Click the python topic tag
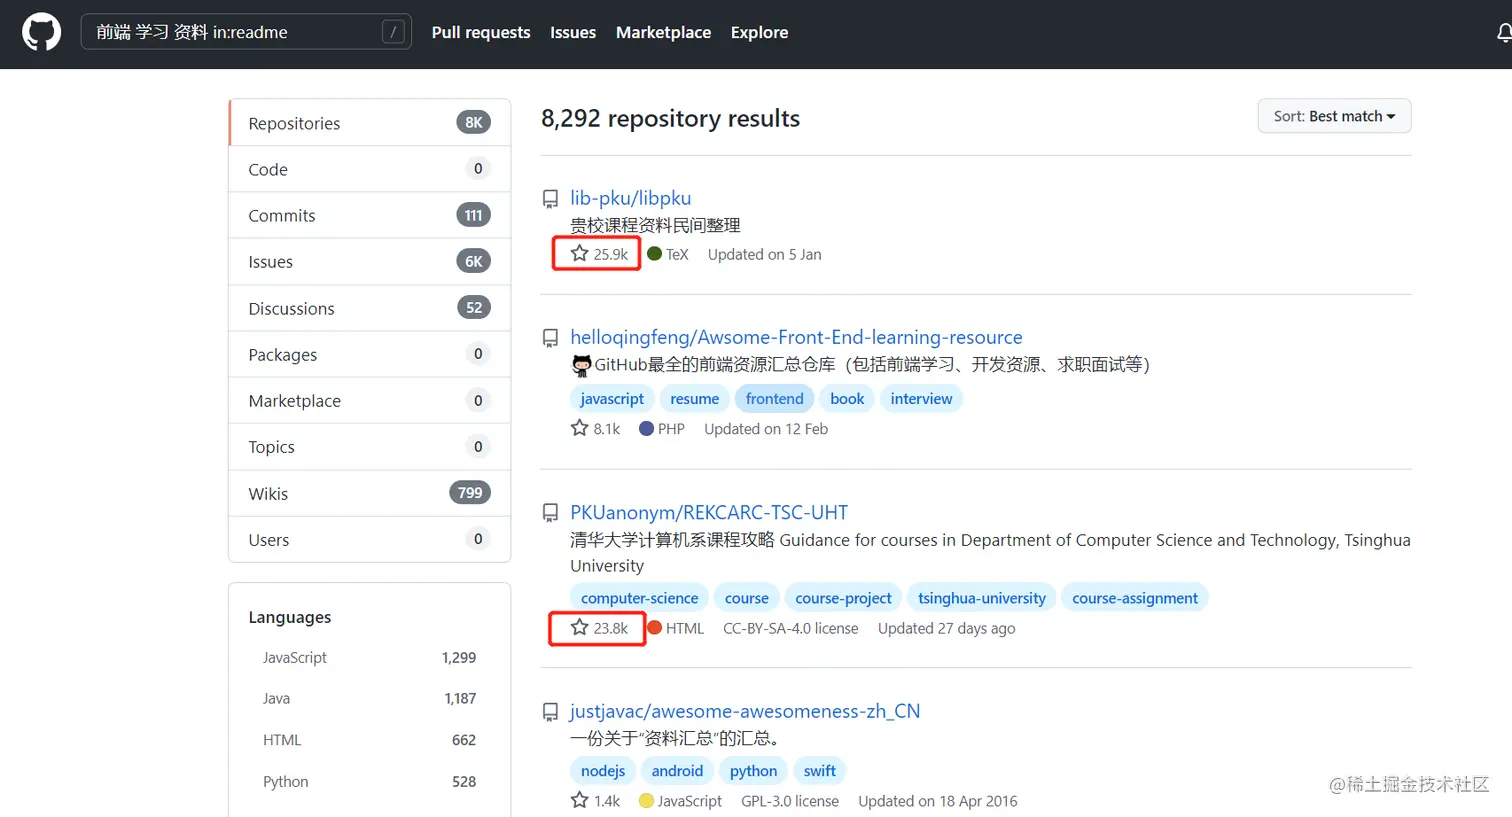The image size is (1512, 817). pos(753,771)
